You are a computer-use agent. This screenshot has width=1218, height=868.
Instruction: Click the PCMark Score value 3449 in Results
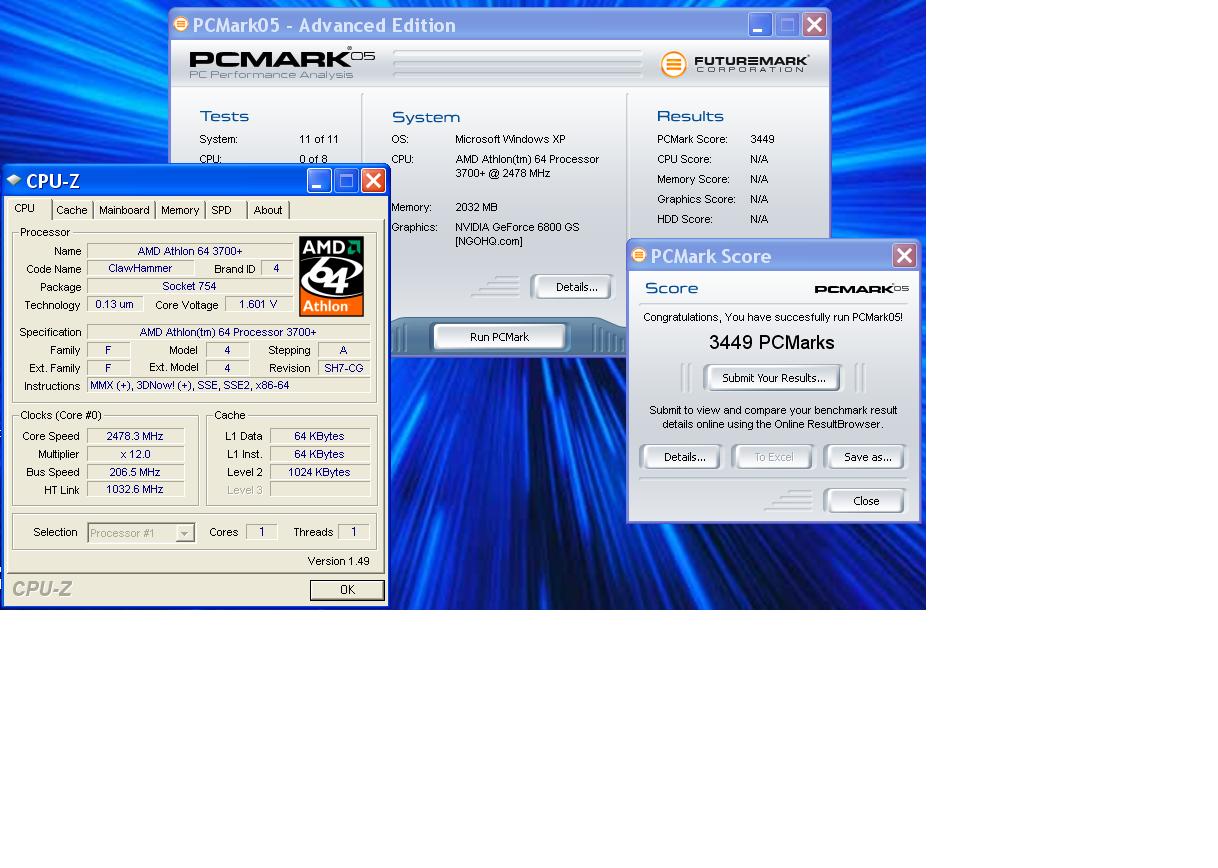point(762,139)
